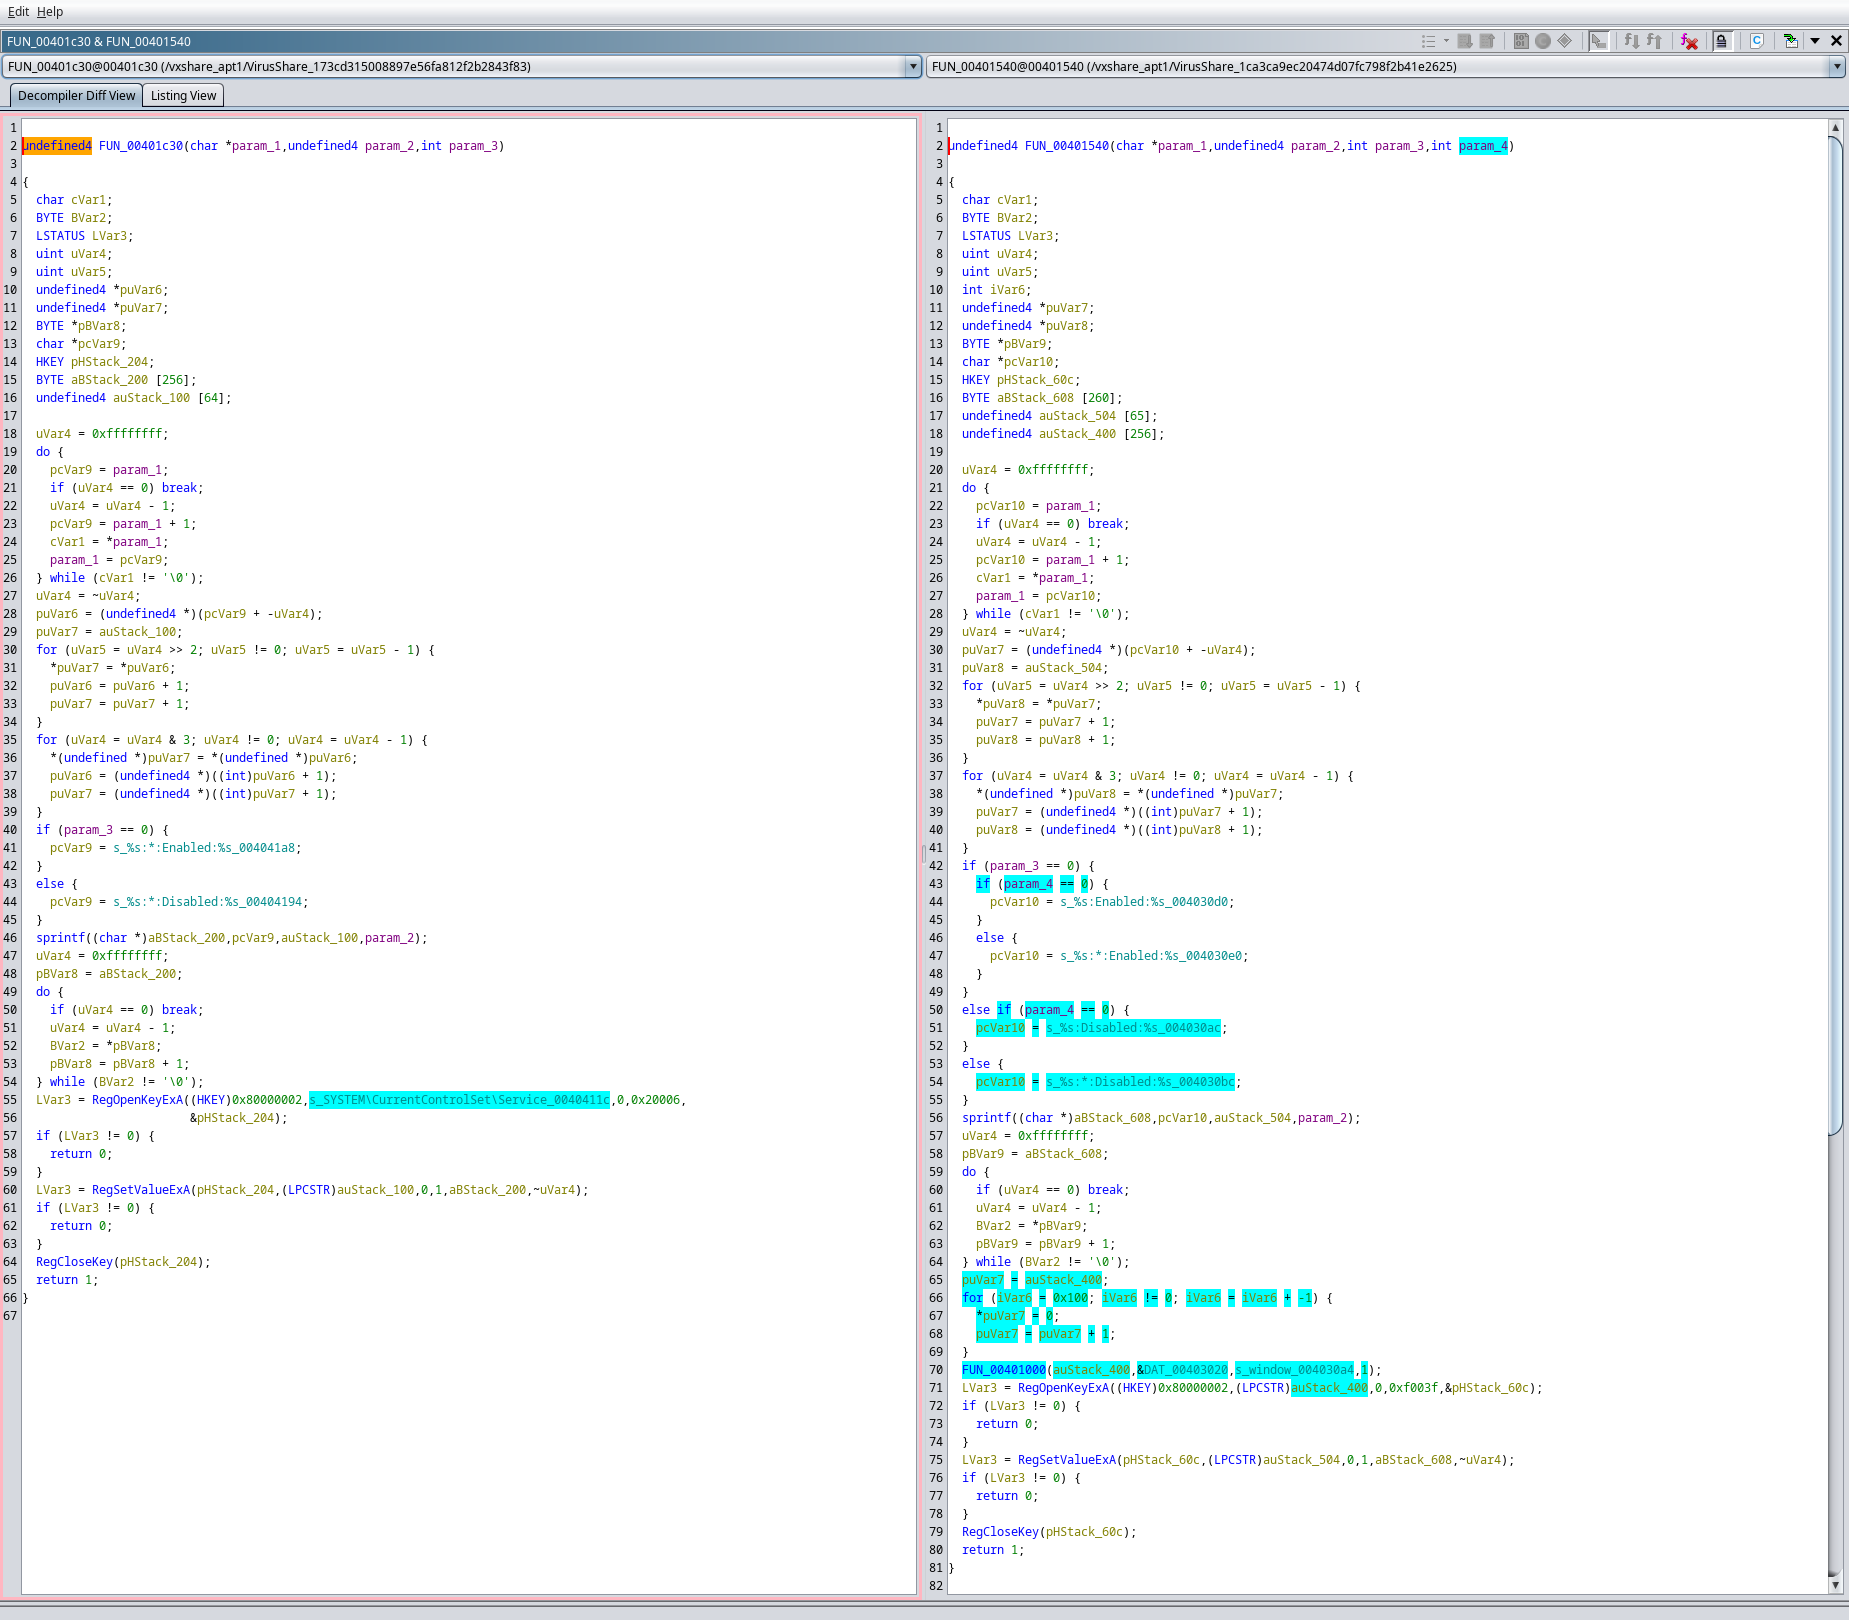This screenshot has width=1849, height=1620.
Task: Click sprintf call in right pane
Action: (986, 1118)
